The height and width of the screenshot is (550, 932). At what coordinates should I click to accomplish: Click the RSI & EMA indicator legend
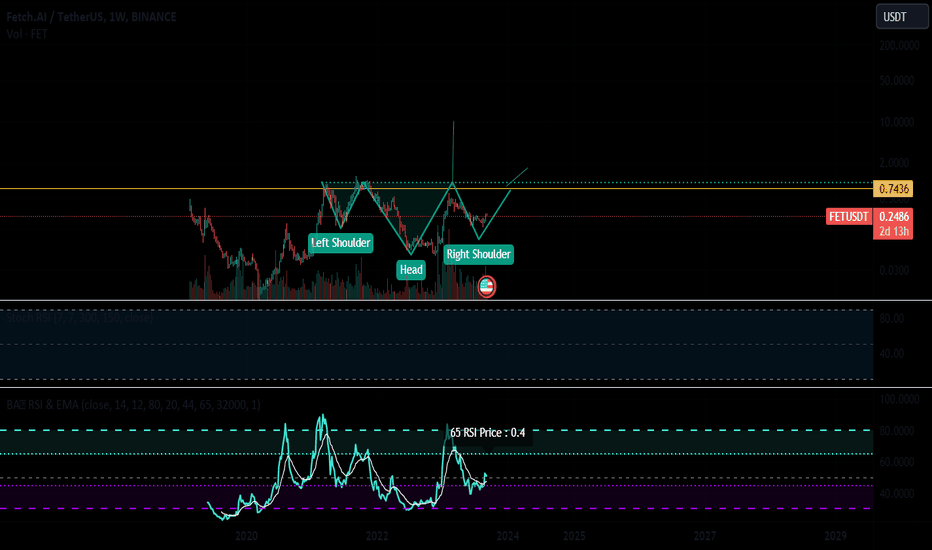coord(133,405)
